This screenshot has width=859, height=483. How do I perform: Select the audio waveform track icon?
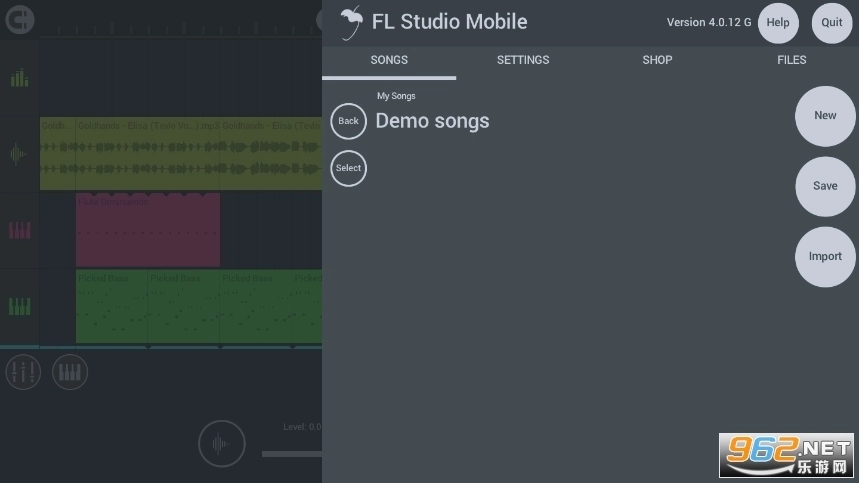pos(19,154)
